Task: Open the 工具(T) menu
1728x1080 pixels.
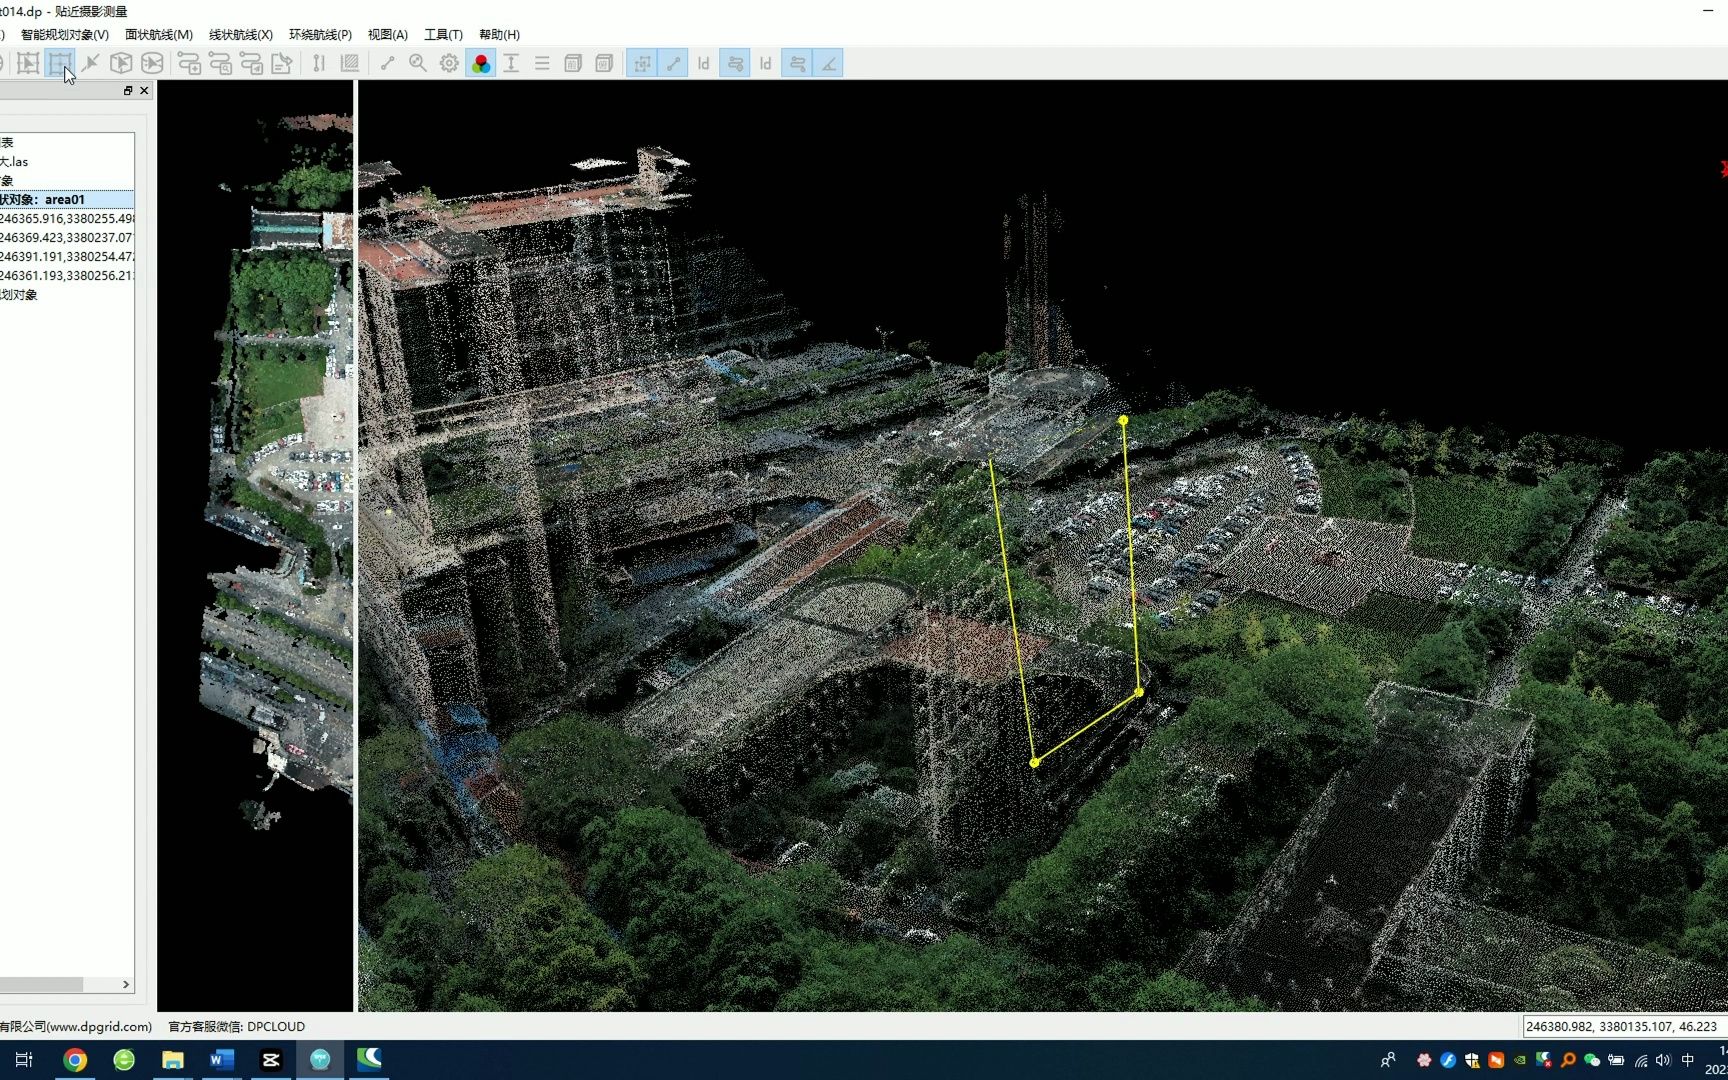Action: coord(444,34)
